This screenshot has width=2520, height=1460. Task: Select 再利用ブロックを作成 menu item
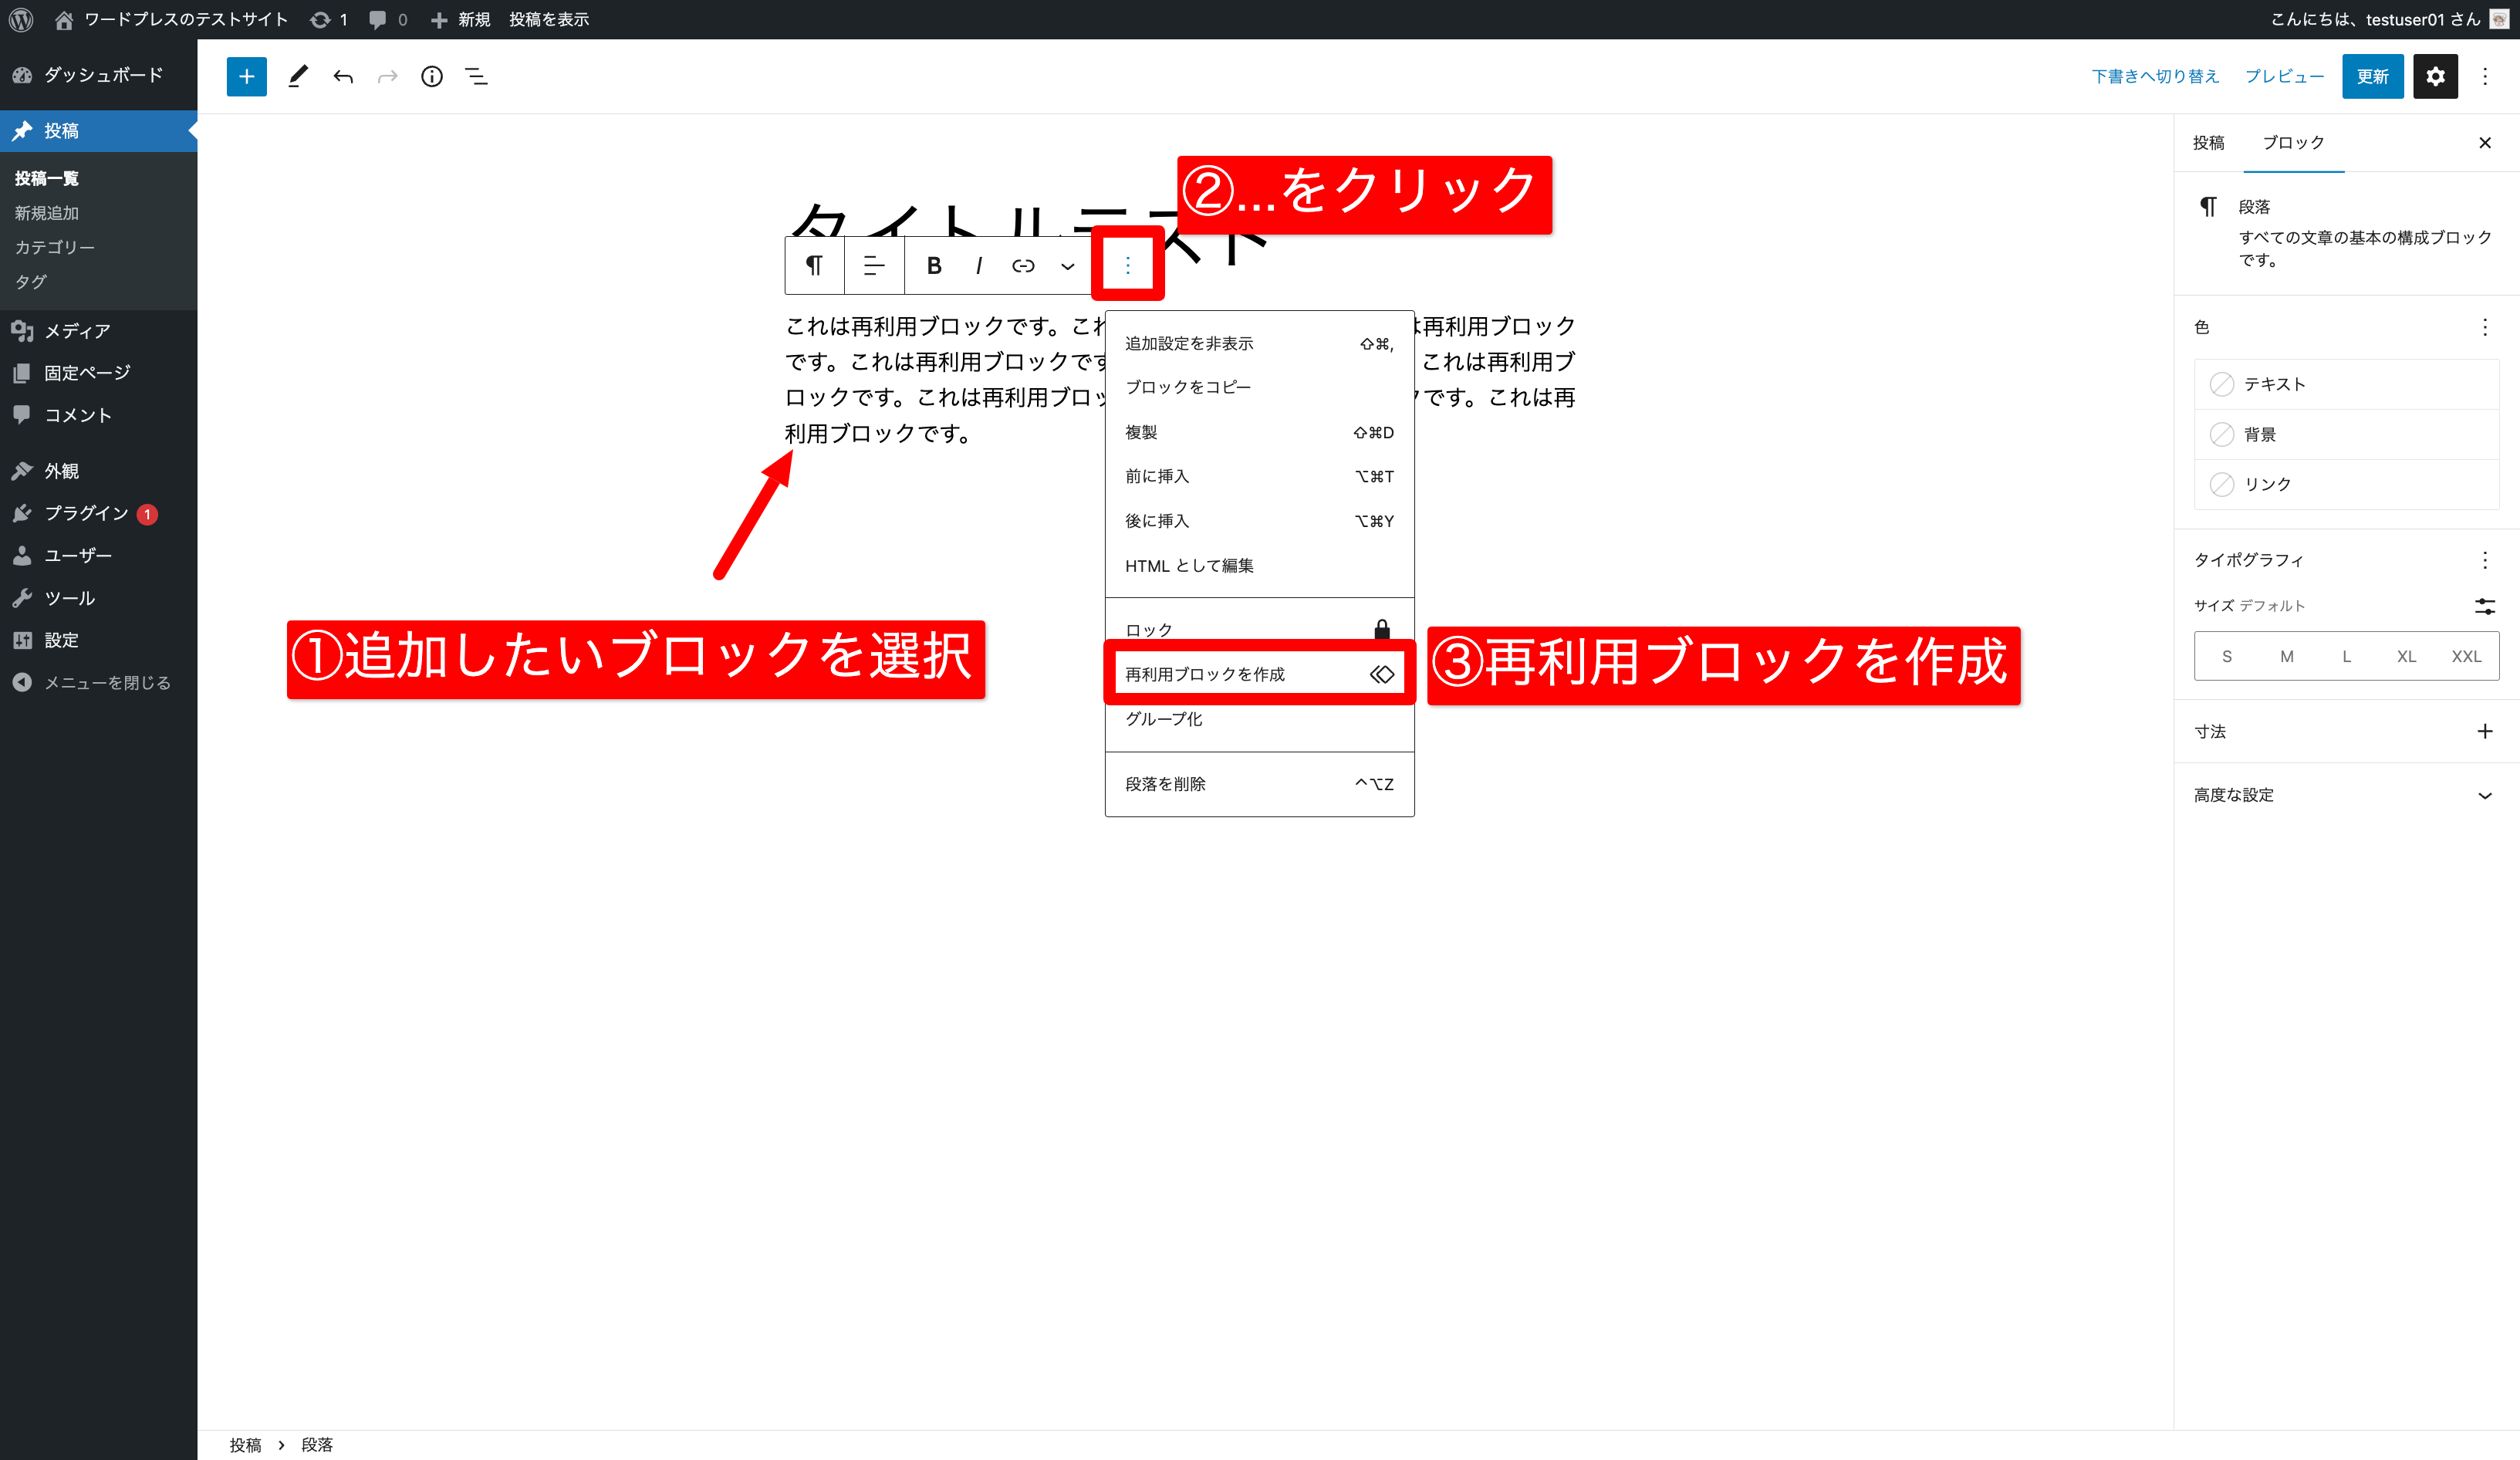(x=1258, y=674)
